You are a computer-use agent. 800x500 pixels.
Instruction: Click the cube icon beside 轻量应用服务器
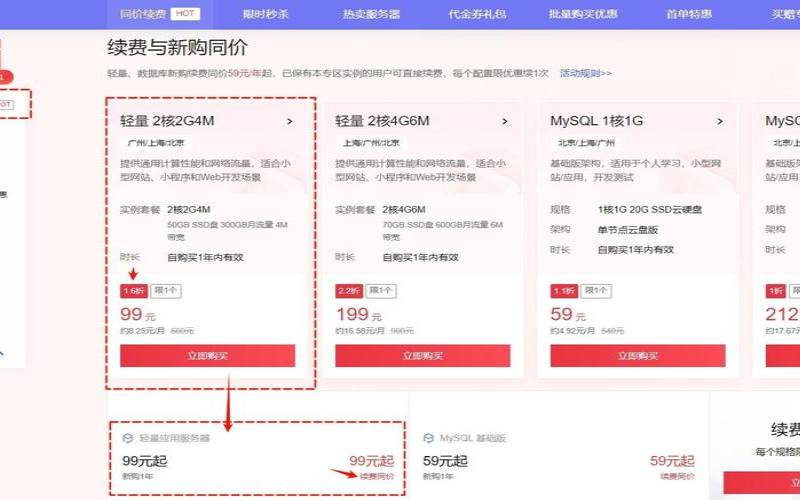pyautogui.click(x=128, y=438)
